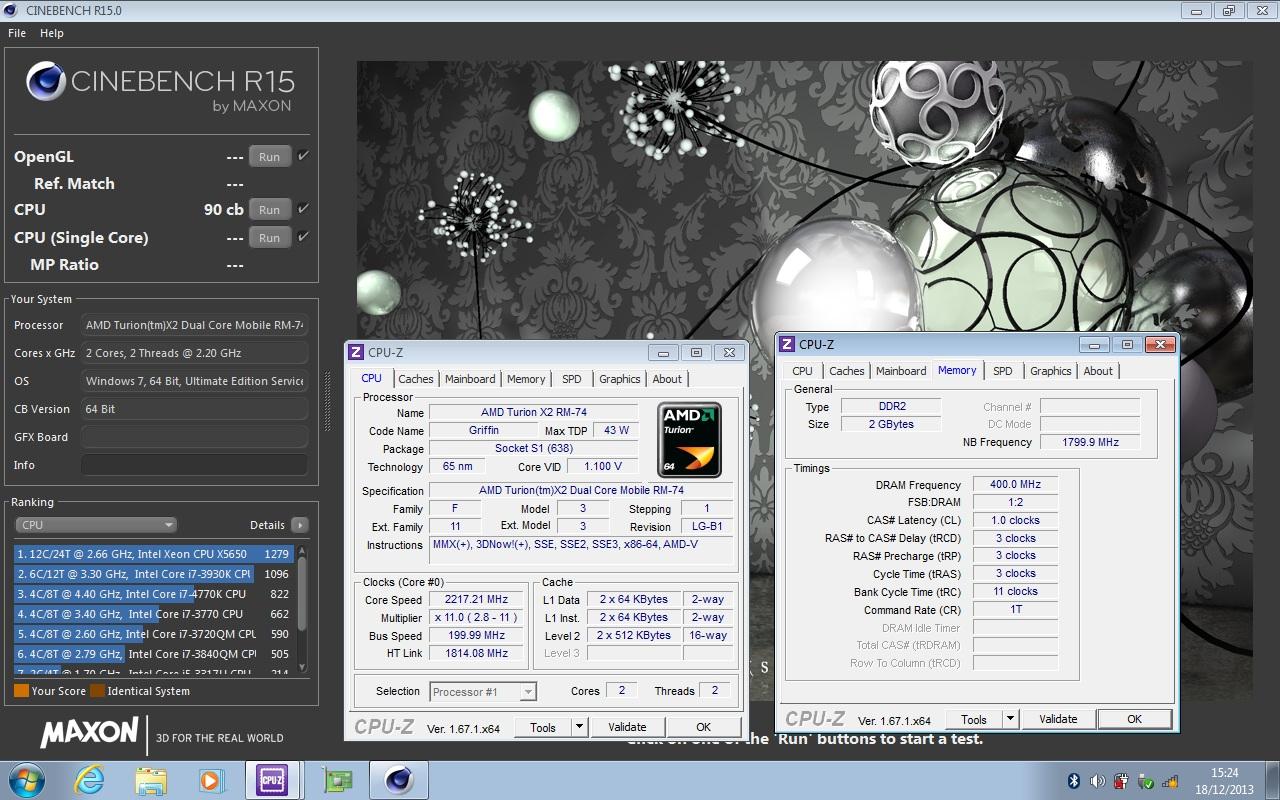Click the Cinebench title bar app icon
Screen dimensions: 1280x800
tap(9, 10)
